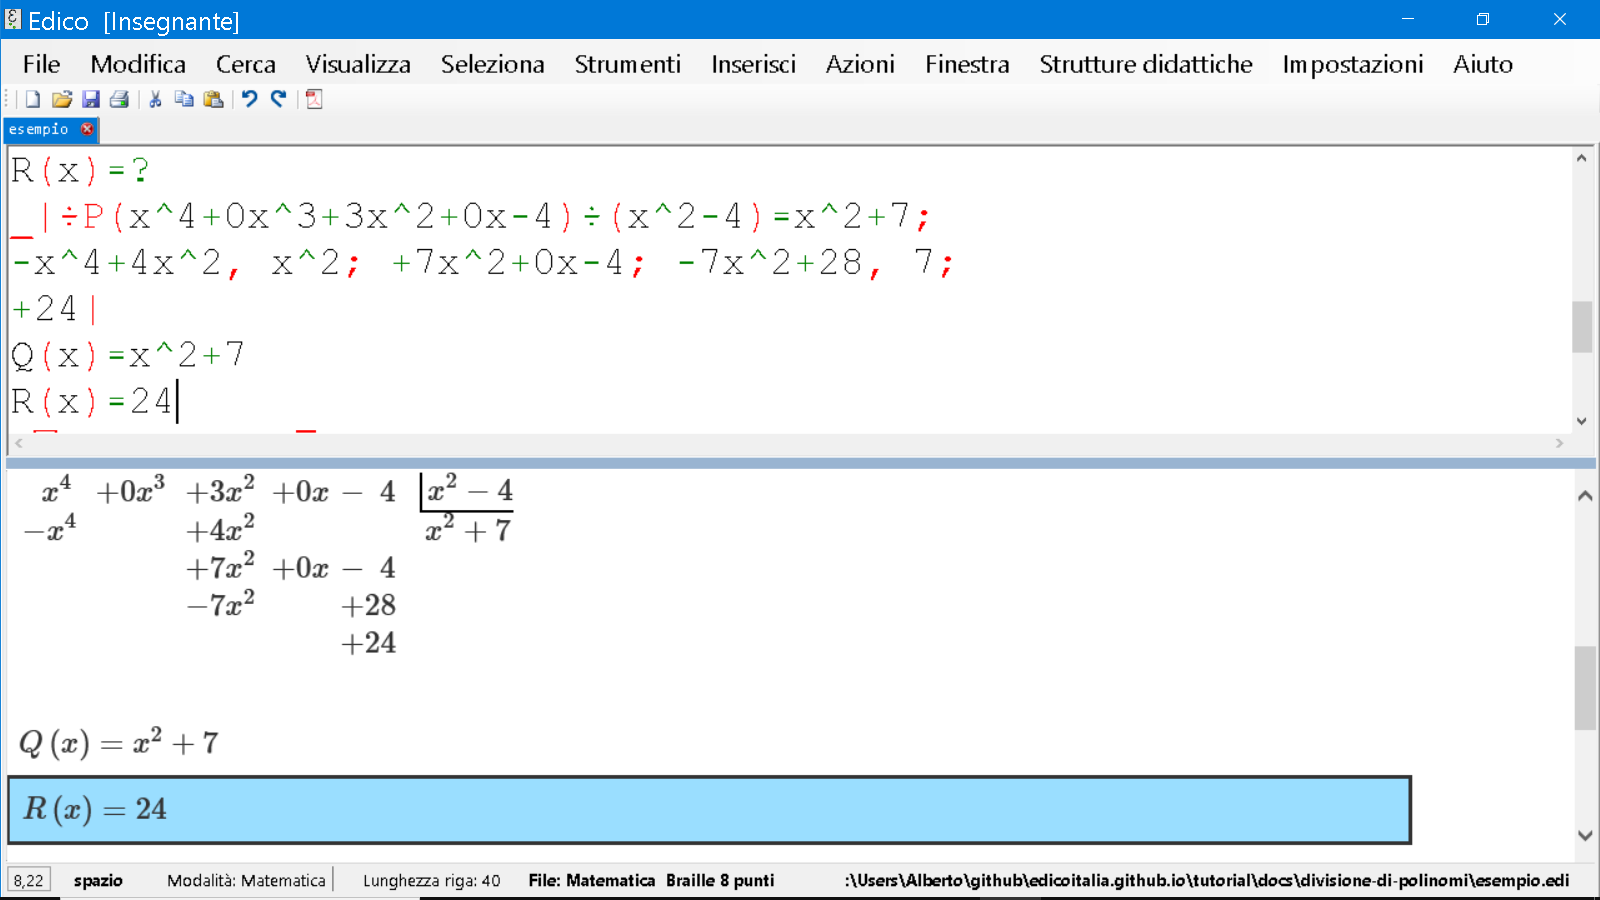
Task: Click the editor line starting '-x^4+4x^2'
Action: click(x=483, y=263)
